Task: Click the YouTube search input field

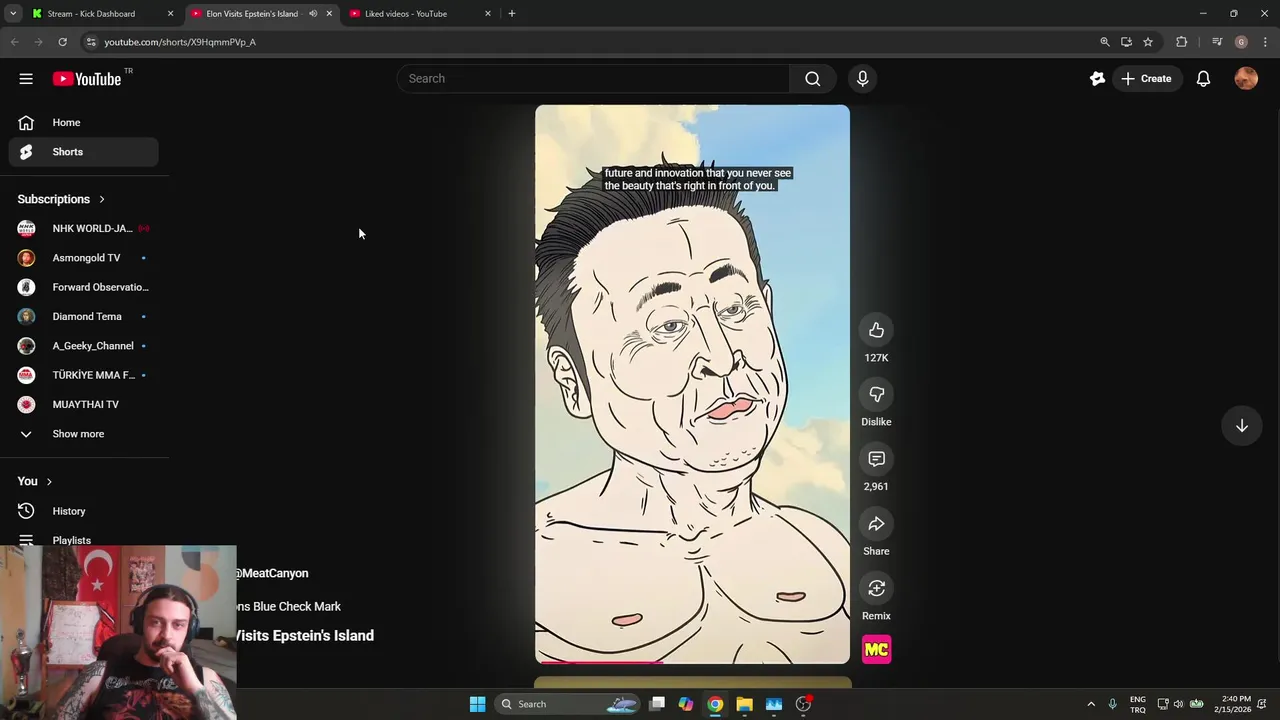Action: [593, 79]
